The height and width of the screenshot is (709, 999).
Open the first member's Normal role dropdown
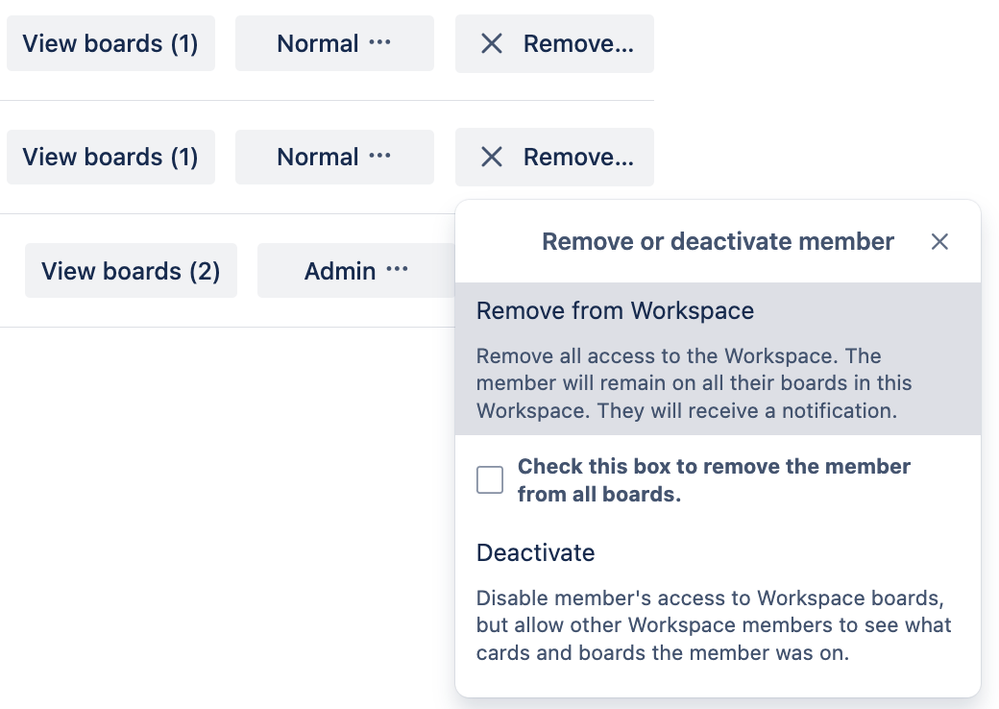334,43
